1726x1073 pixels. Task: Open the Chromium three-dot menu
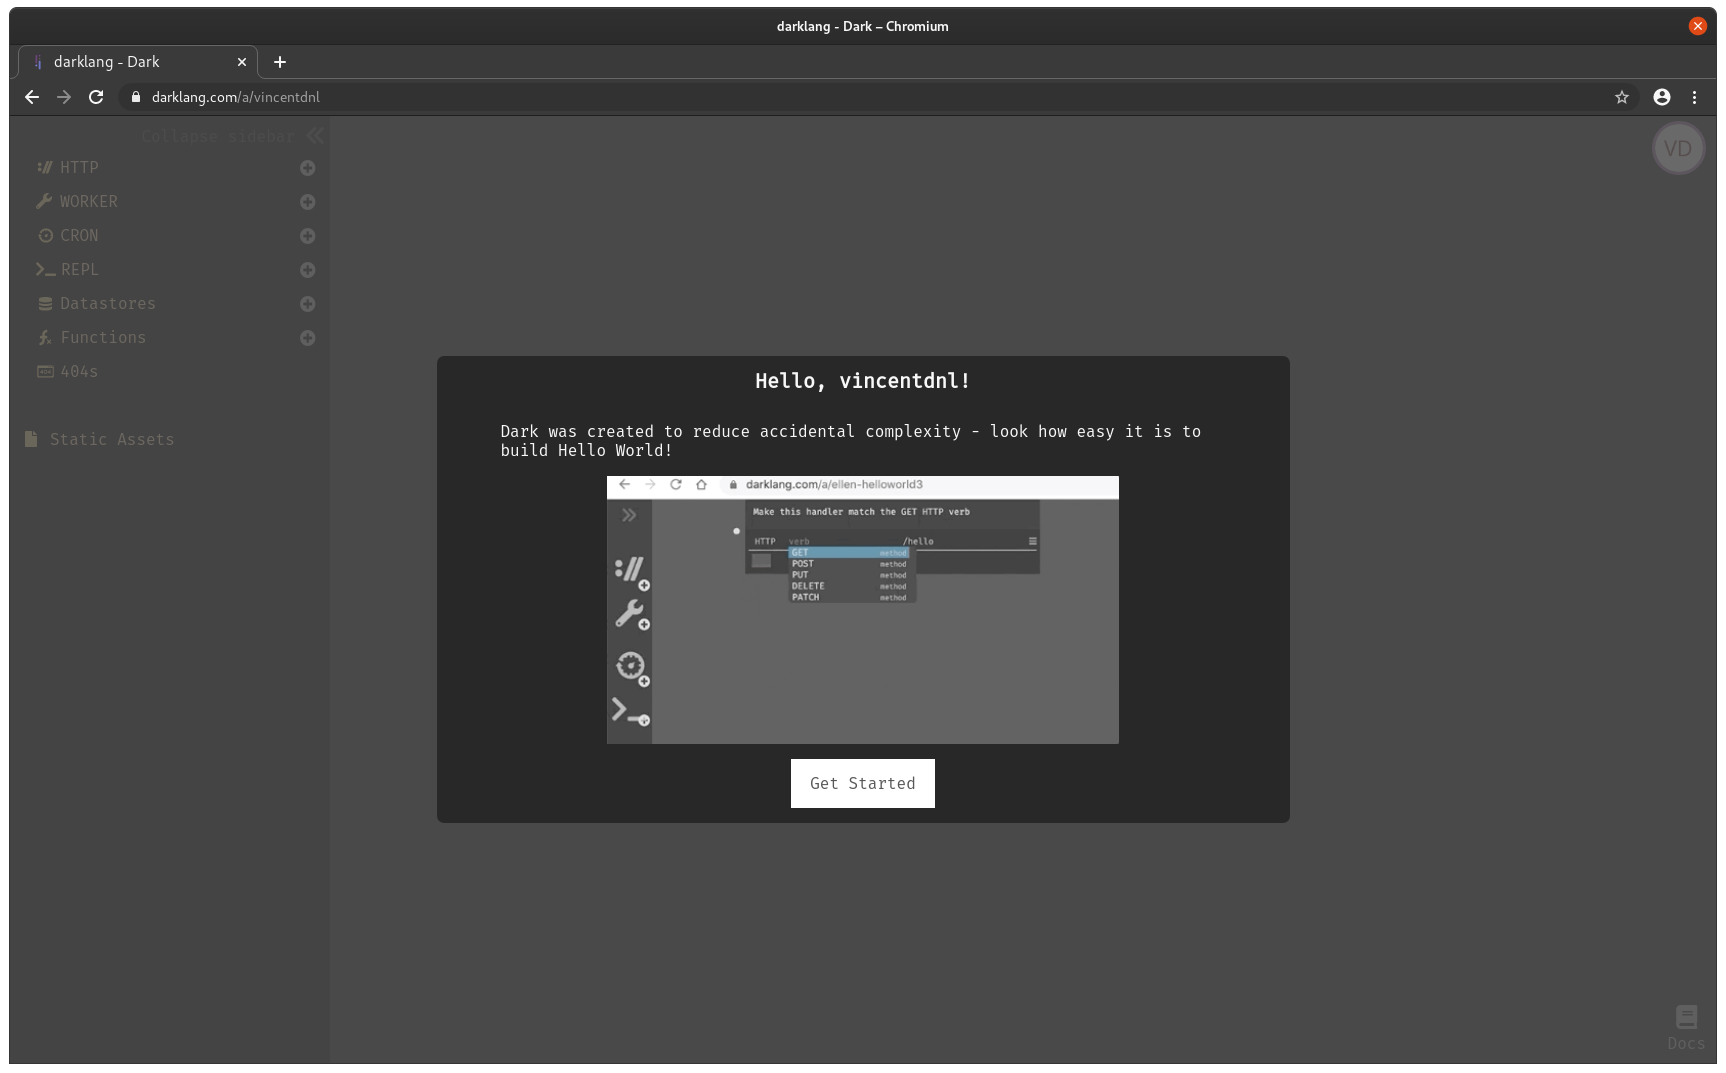coord(1694,97)
